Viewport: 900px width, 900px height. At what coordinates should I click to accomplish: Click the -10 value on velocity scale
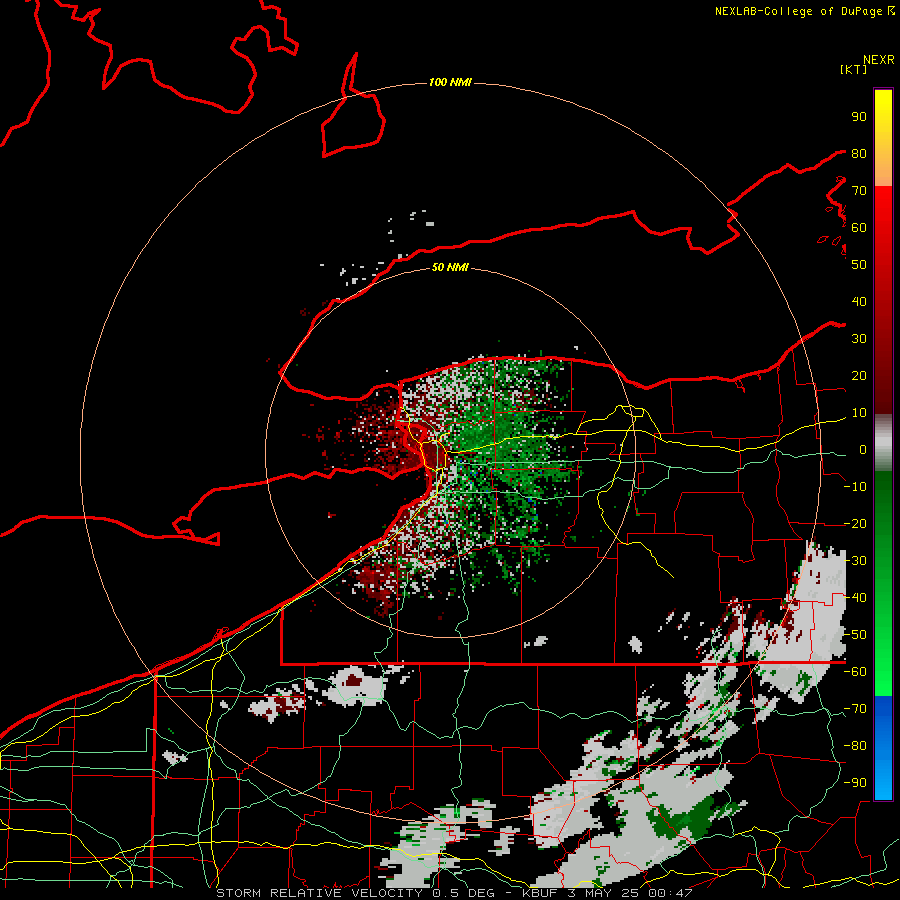tap(855, 487)
